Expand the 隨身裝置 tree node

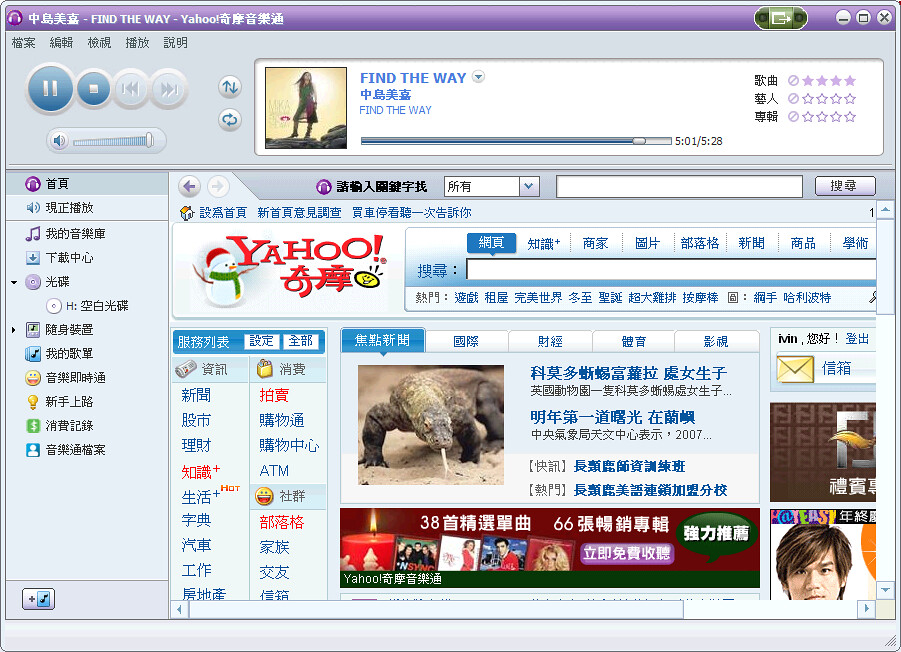click(13, 330)
